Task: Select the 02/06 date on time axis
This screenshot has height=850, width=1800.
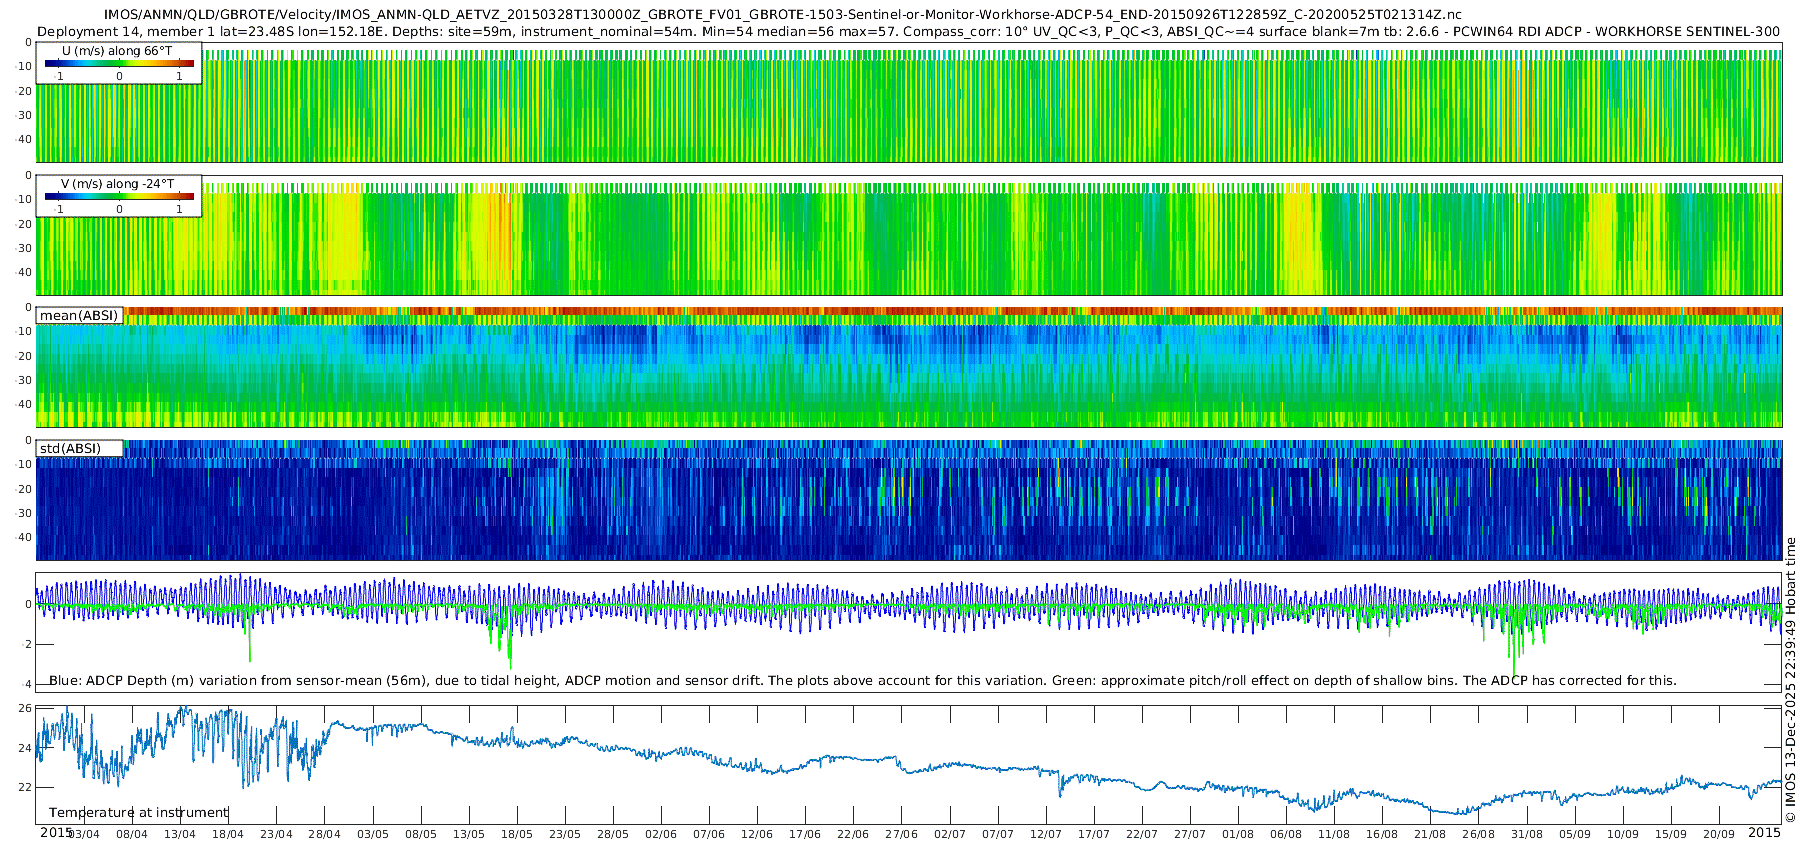Action: click(661, 835)
